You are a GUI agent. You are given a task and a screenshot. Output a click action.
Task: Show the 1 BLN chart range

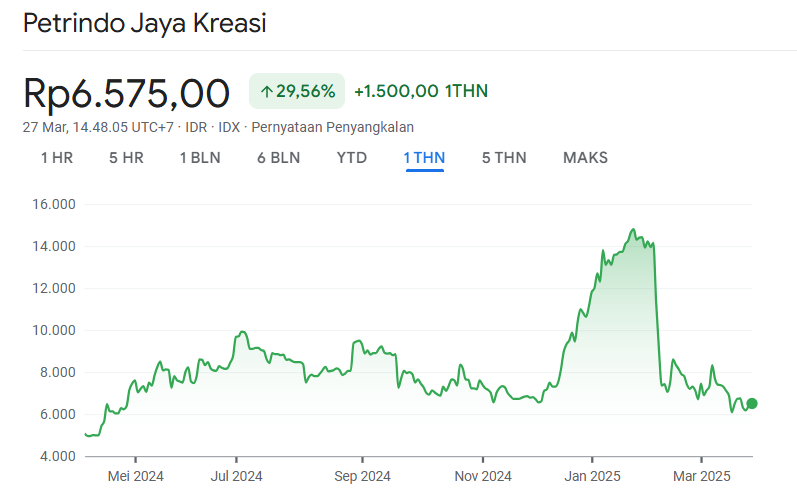click(200, 158)
